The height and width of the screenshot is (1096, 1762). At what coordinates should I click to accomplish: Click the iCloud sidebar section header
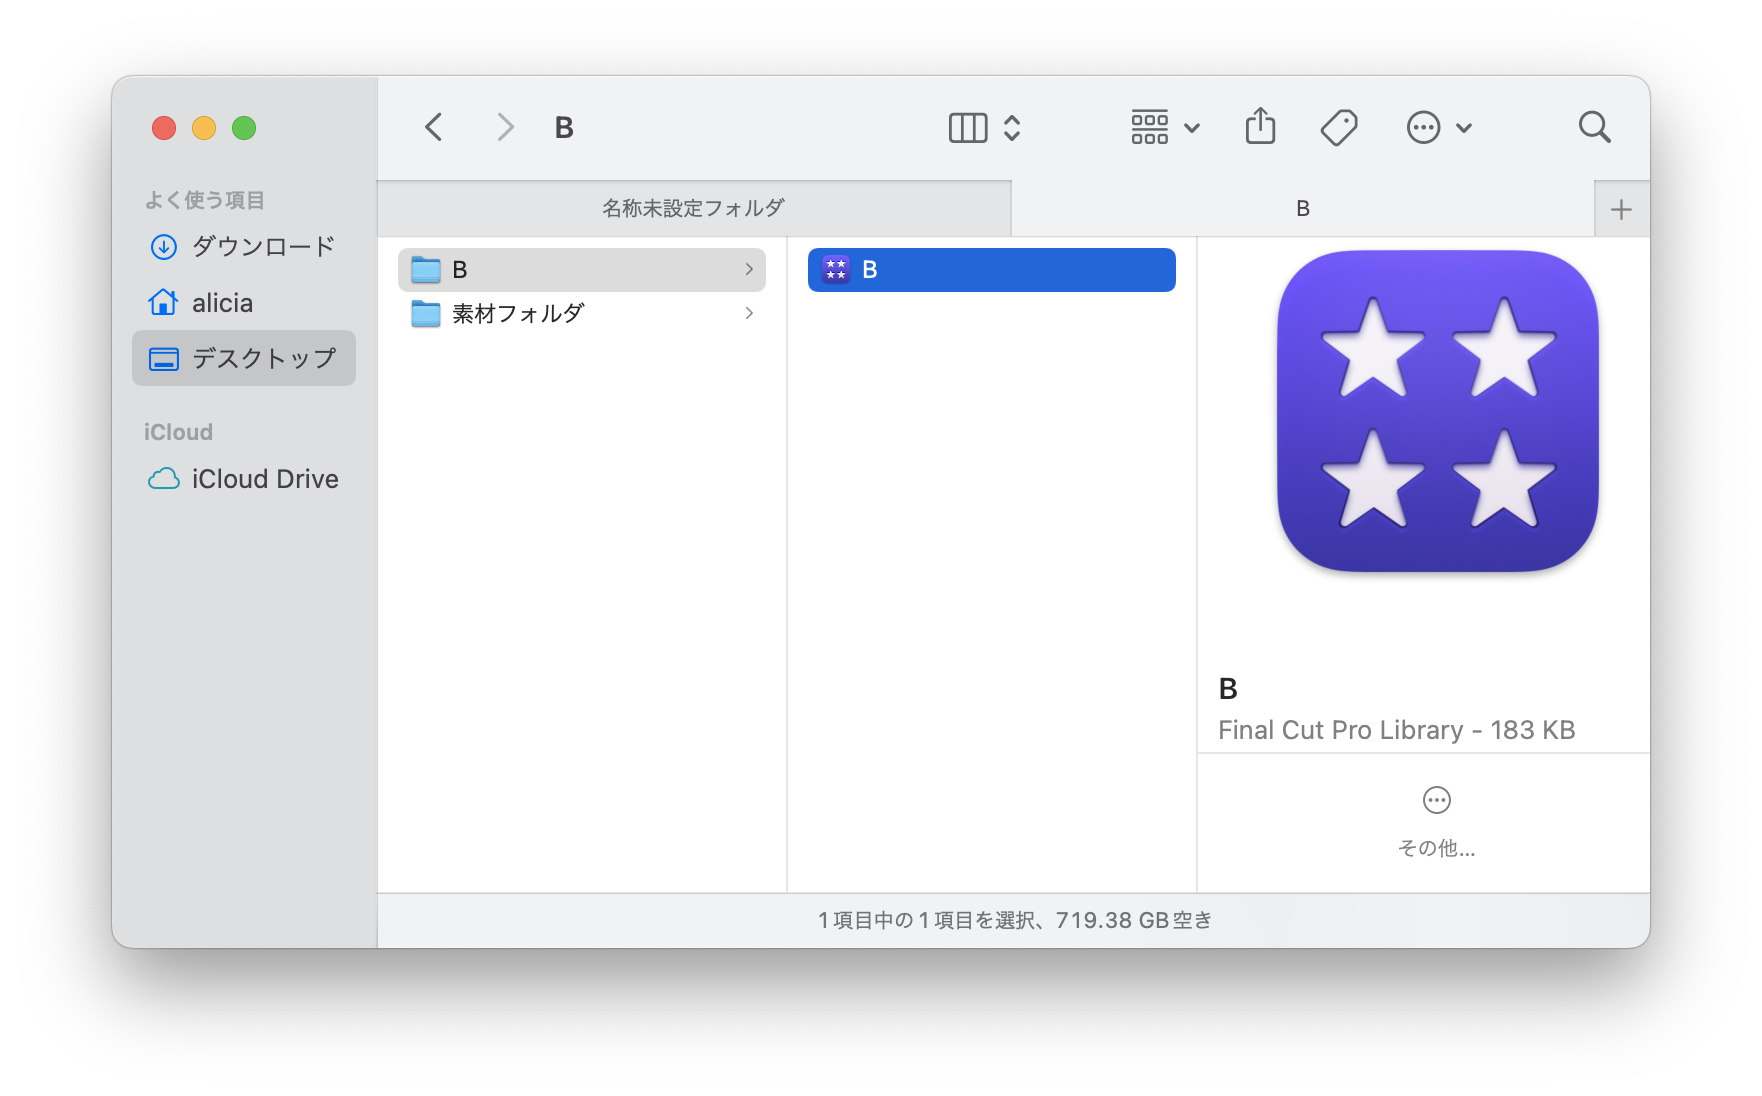[178, 432]
